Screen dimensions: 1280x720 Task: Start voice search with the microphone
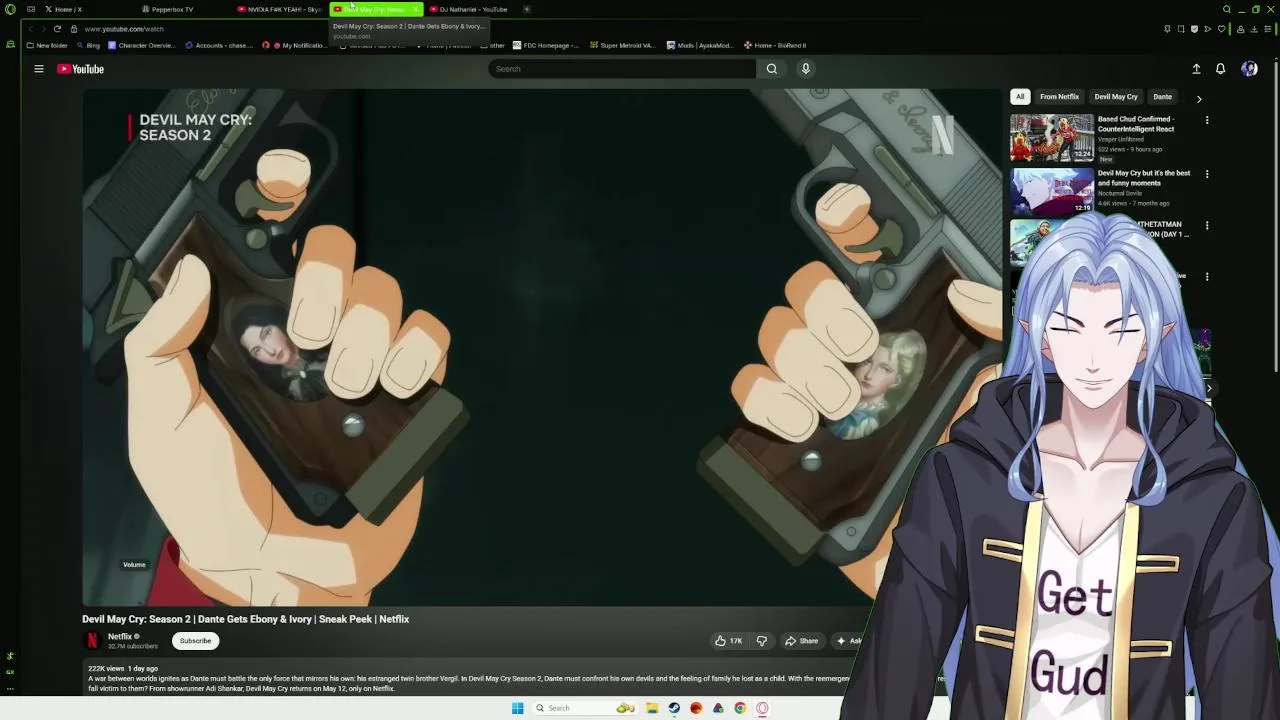pos(805,69)
